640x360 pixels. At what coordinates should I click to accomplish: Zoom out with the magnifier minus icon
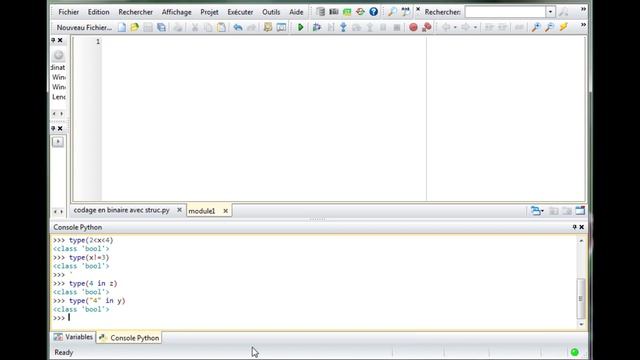[549, 27]
